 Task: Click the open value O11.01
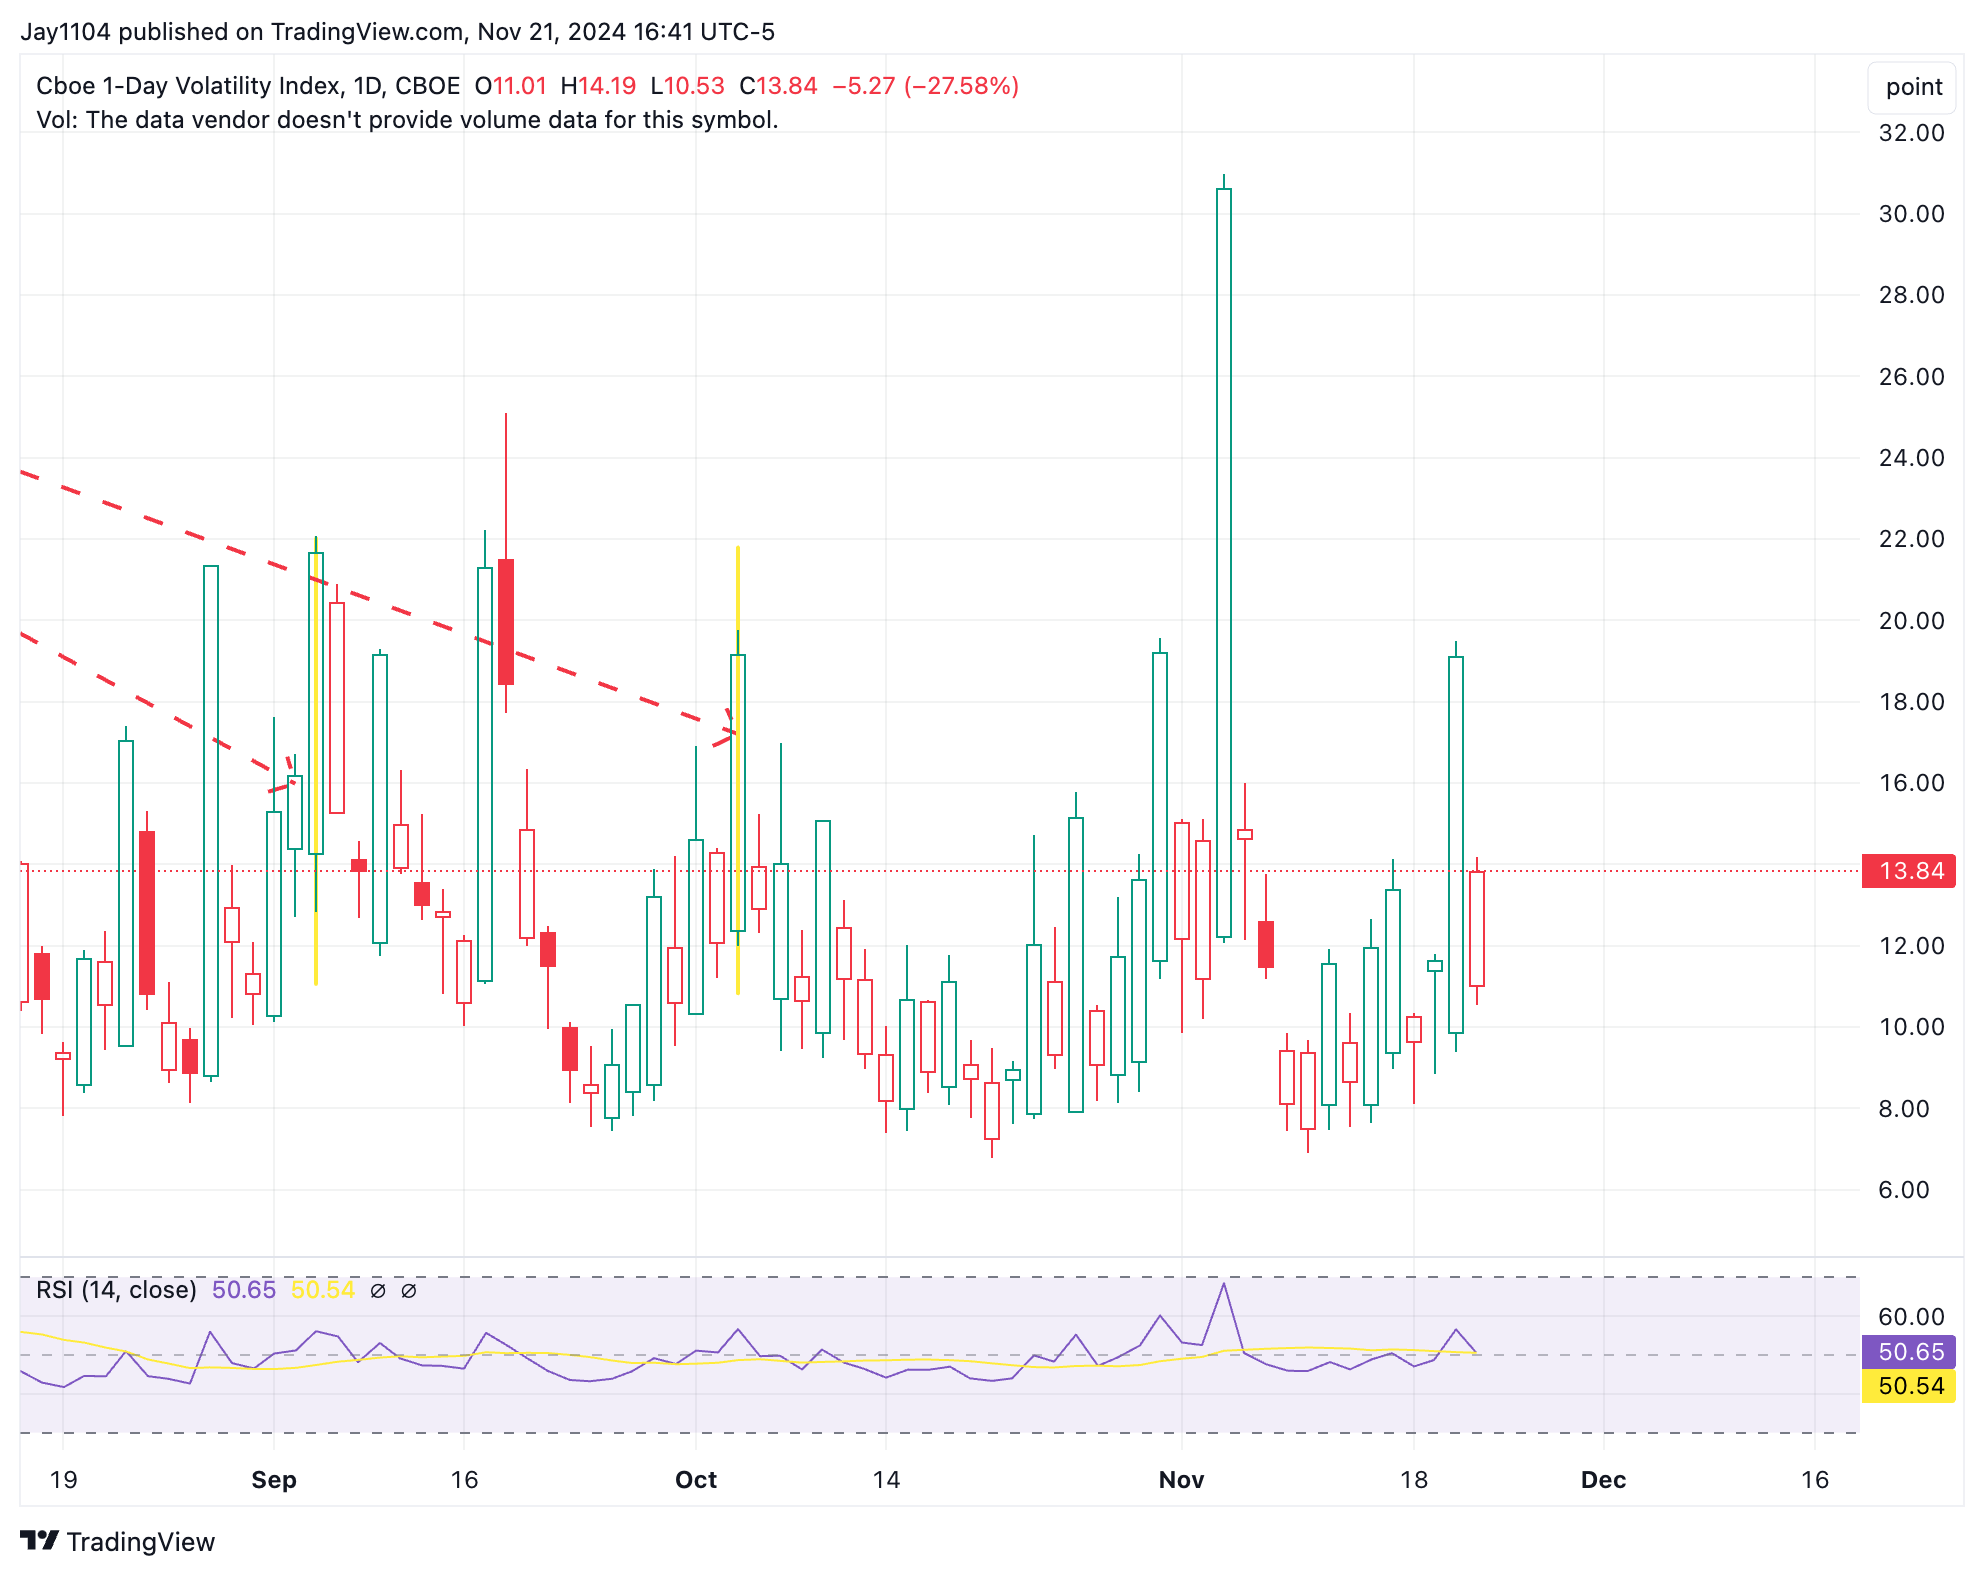(511, 86)
